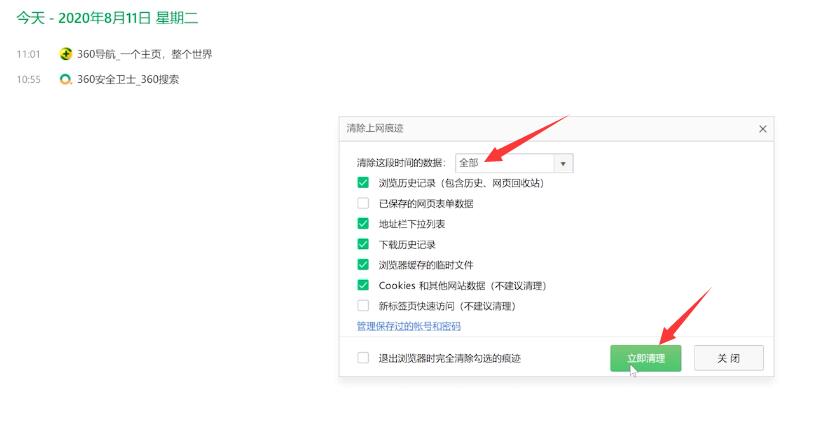Screen dimensions: 821x432
Task: Click the 360导航 site favicon
Action: click(65, 53)
